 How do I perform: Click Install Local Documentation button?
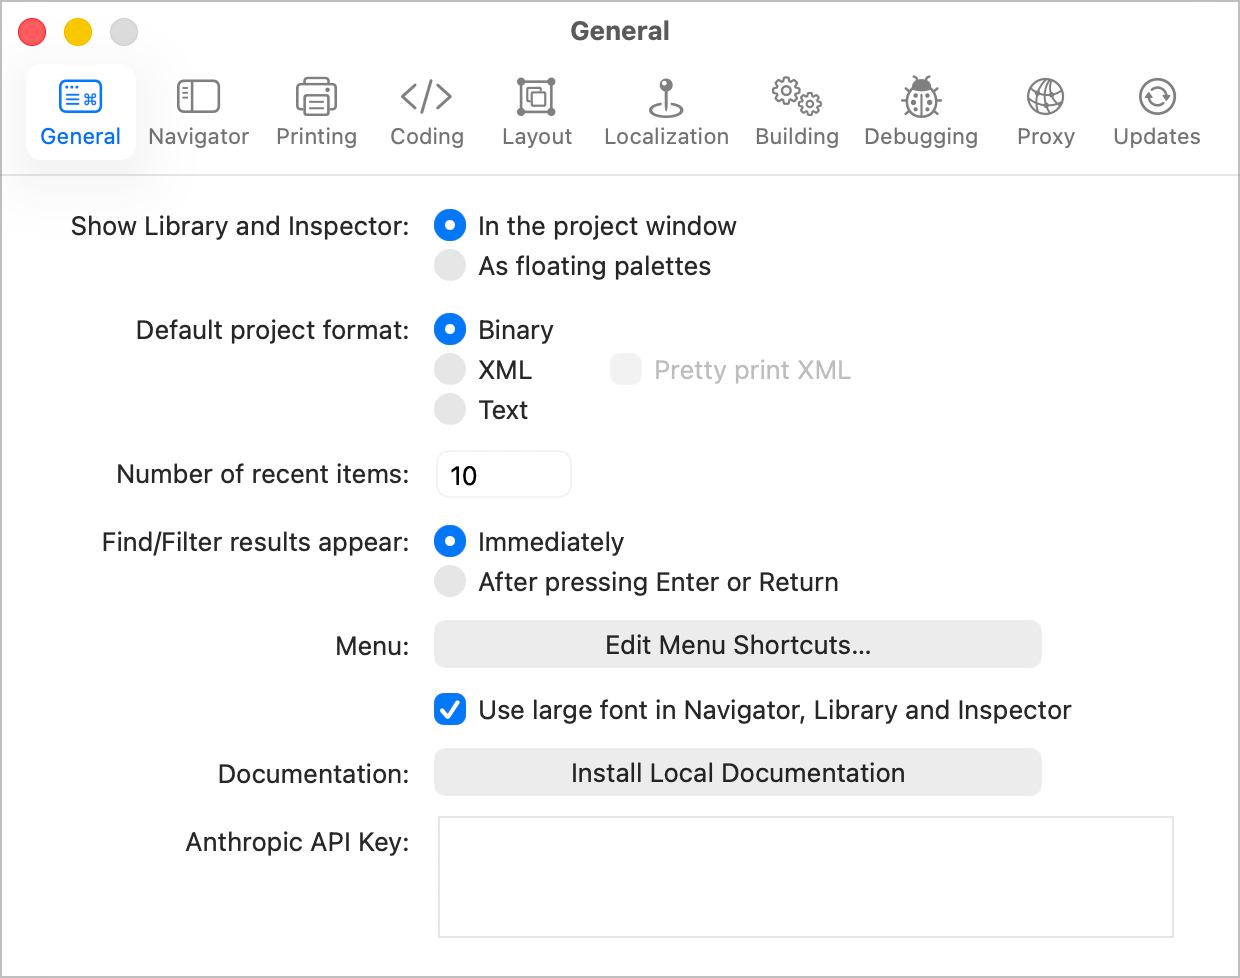[x=737, y=773]
